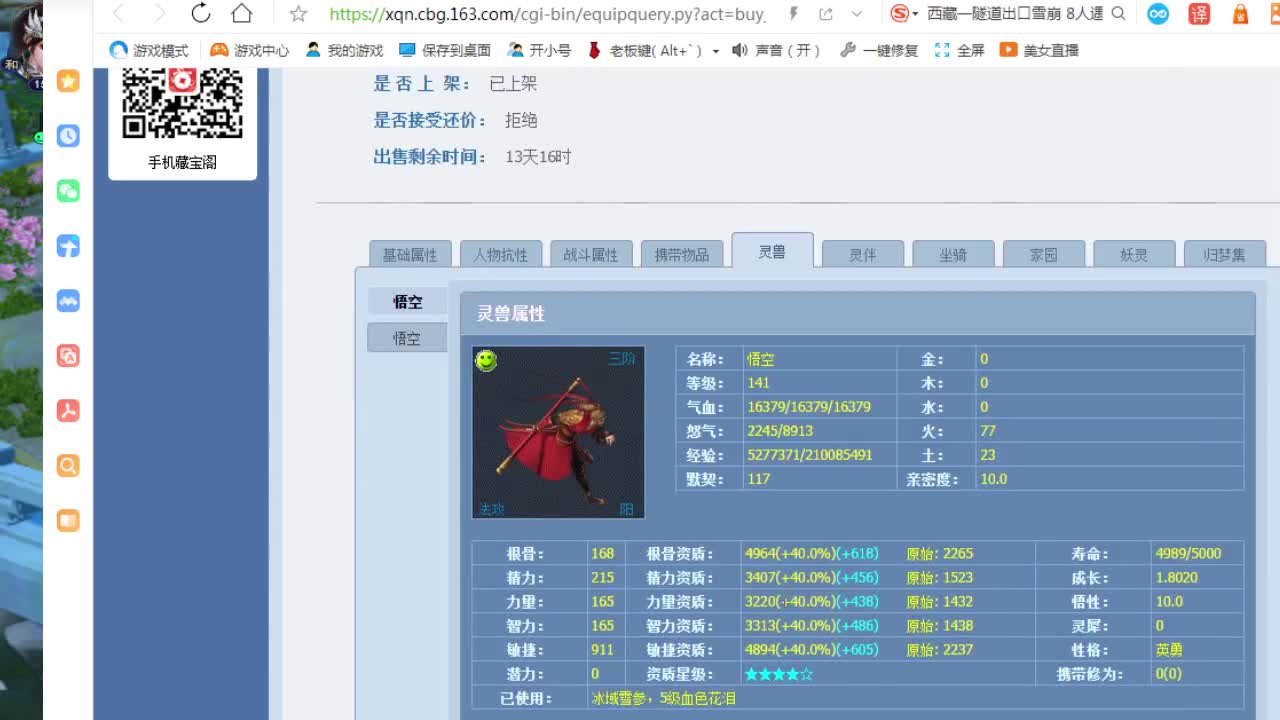Viewport: 1280px width, 720px height.
Task: Switch to the 妖灵 tab
Action: coord(1134,255)
